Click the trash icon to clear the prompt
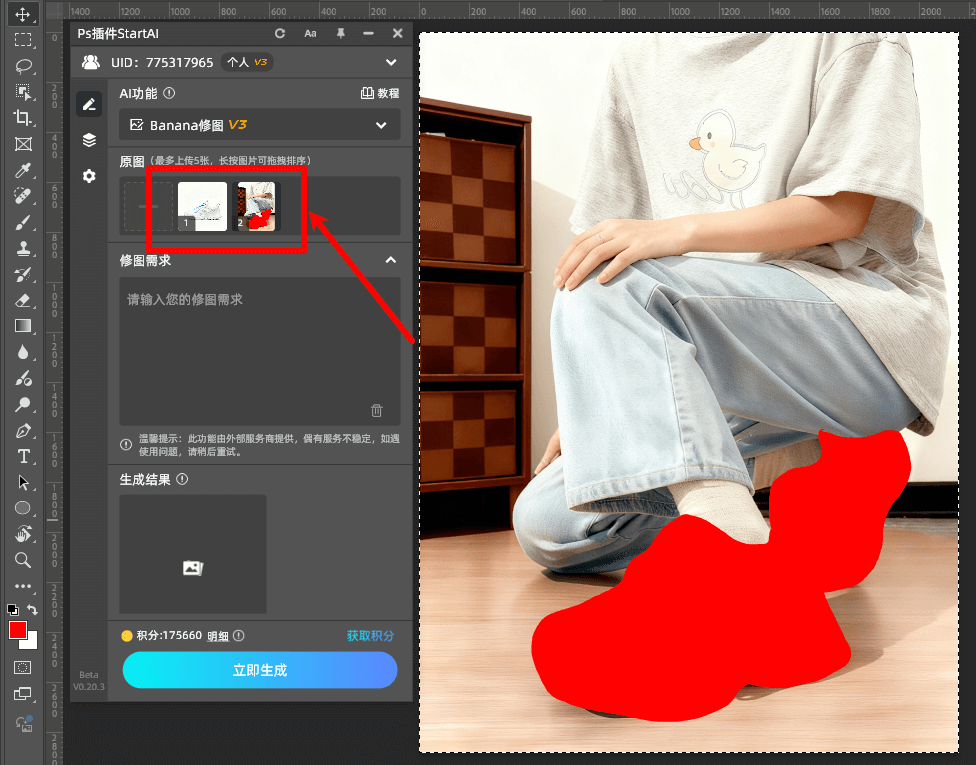The height and width of the screenshot is (765, 976). tap(376, 410)
